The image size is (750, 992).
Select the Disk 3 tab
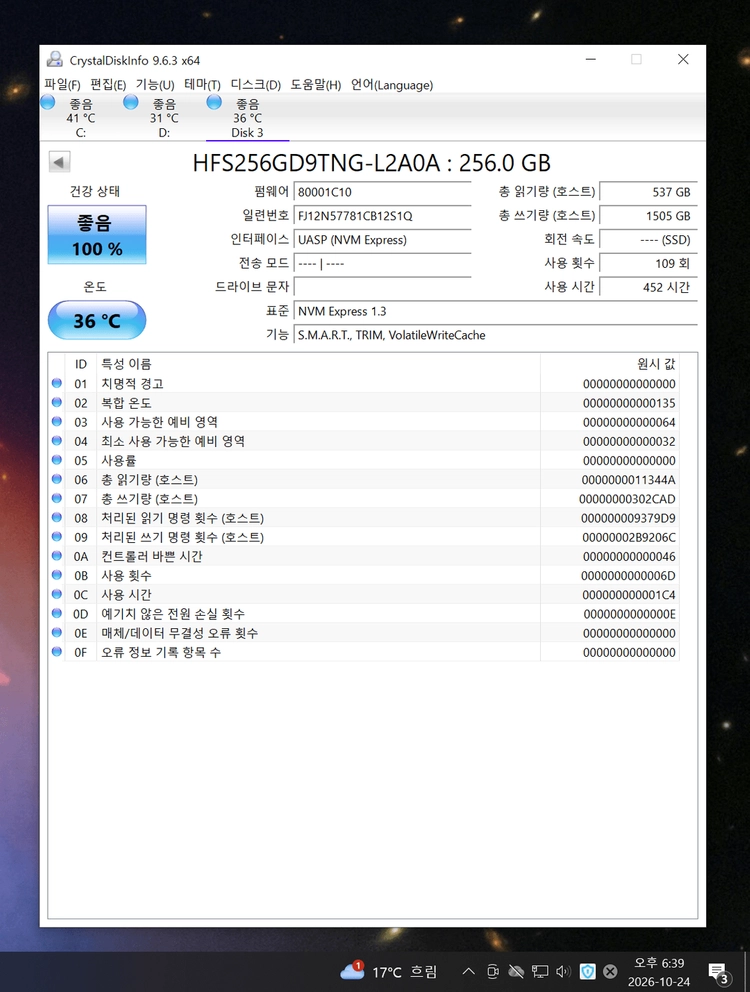tap(247, 117)
